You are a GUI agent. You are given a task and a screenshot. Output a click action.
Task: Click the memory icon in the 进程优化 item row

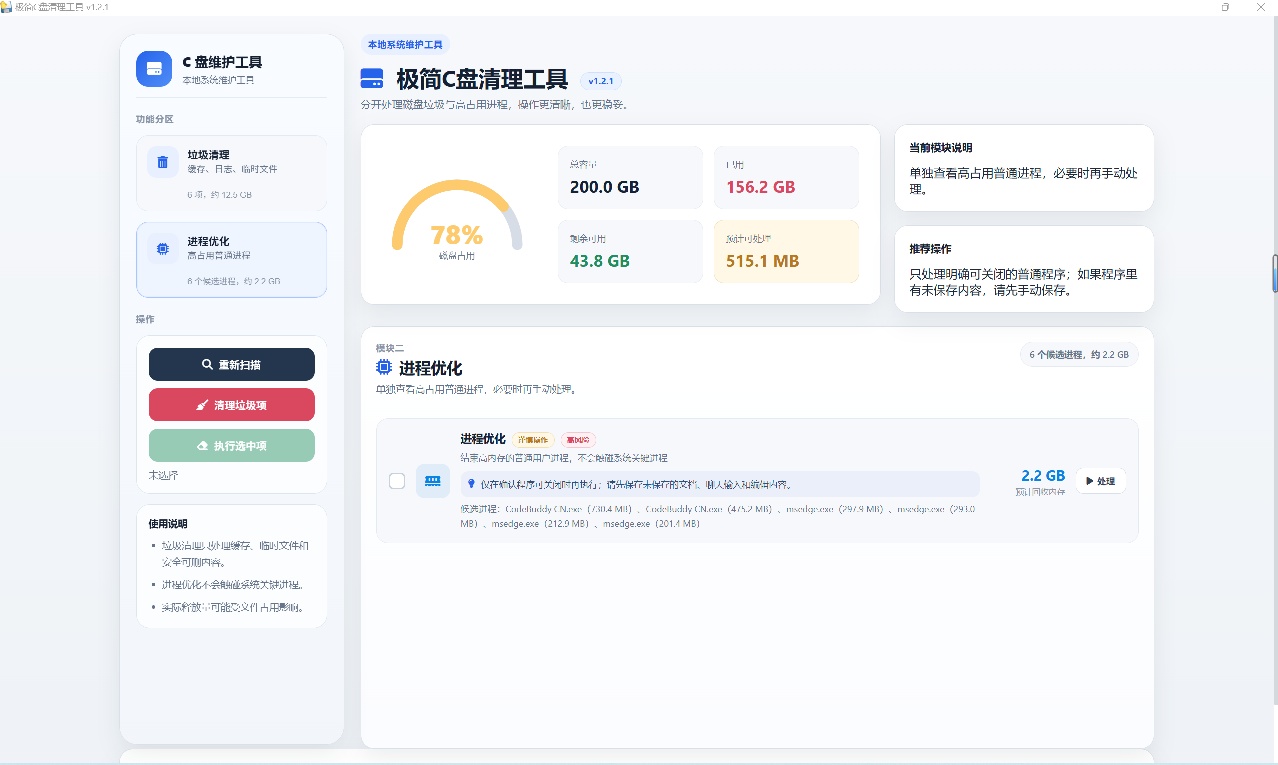[433, 481]
